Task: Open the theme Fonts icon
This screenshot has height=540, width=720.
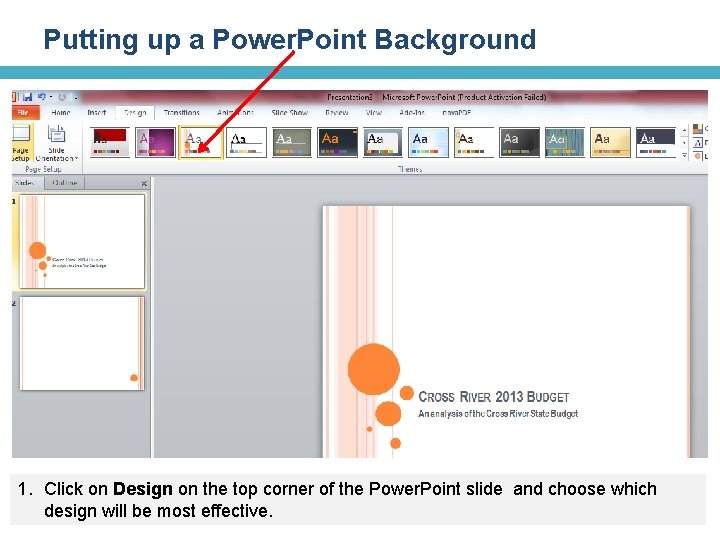Action: [698, 143]
